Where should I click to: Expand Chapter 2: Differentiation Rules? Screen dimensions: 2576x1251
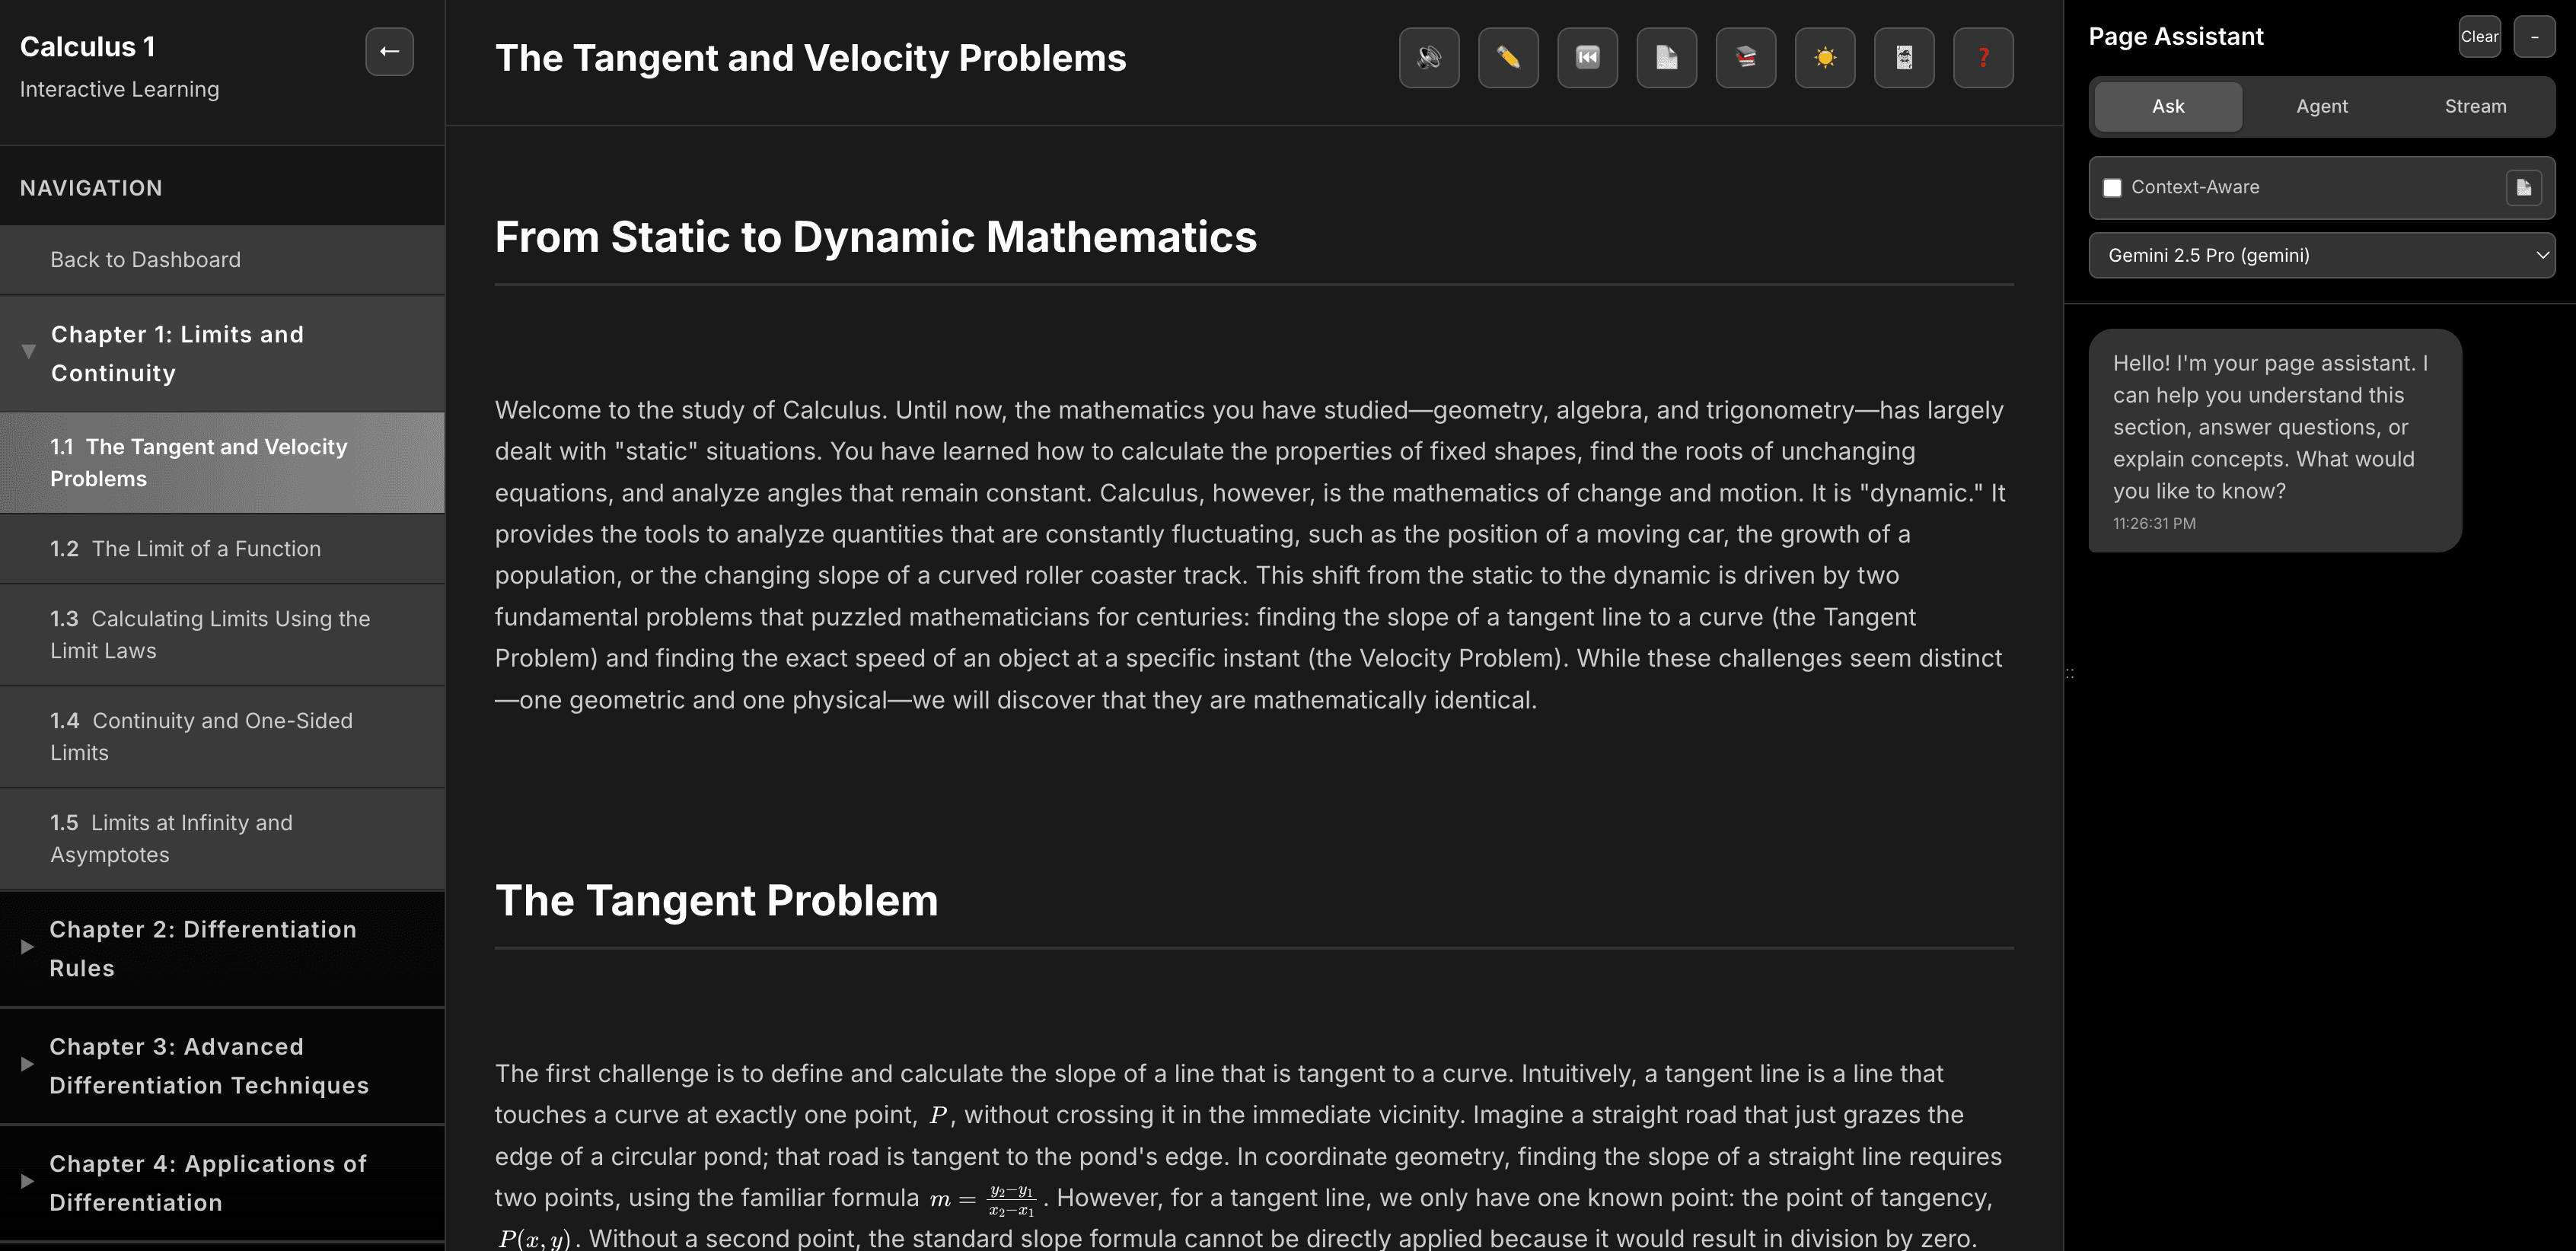point(222,948)
